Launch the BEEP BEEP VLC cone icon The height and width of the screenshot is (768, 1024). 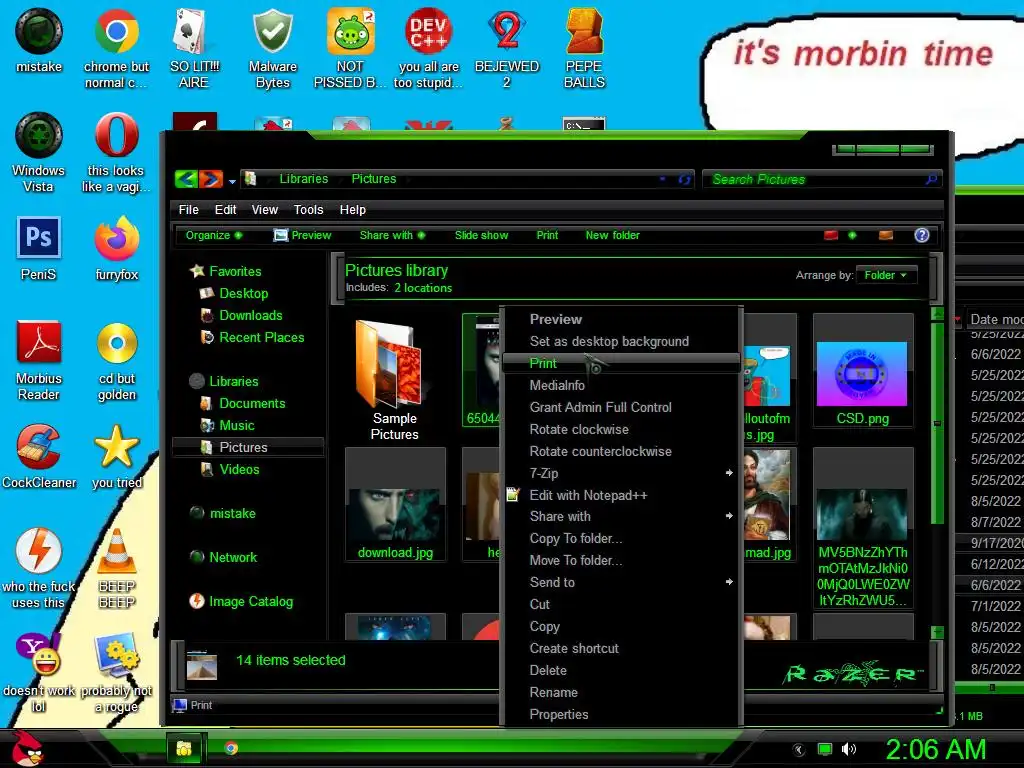point(116,568)
